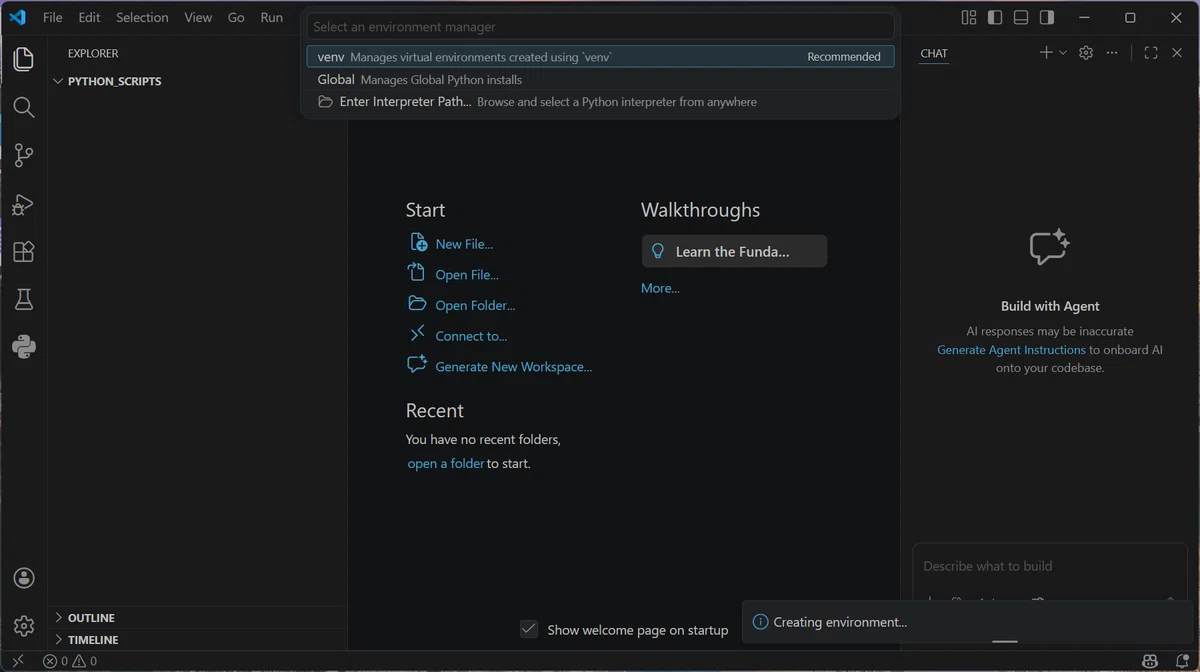The width and height of the screenshot is (1200, 672).
Task: Open the Run and Debug view
Action: coord(24,204)
